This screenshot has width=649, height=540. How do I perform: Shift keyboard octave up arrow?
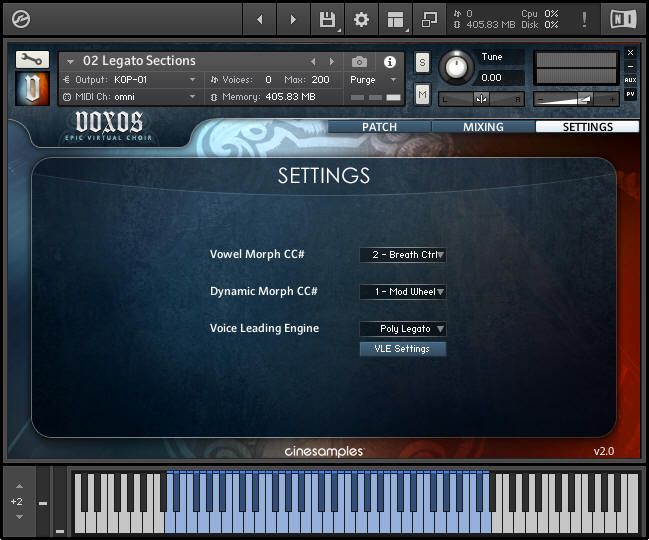coord(19,486)
